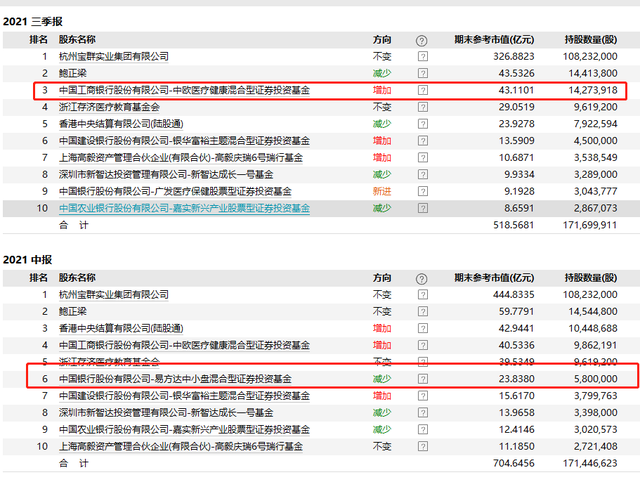Viewport: 640px width, 482px height.
Task: Click 股东名称 column header in 中报 table
Action: [x=77, y=278]
